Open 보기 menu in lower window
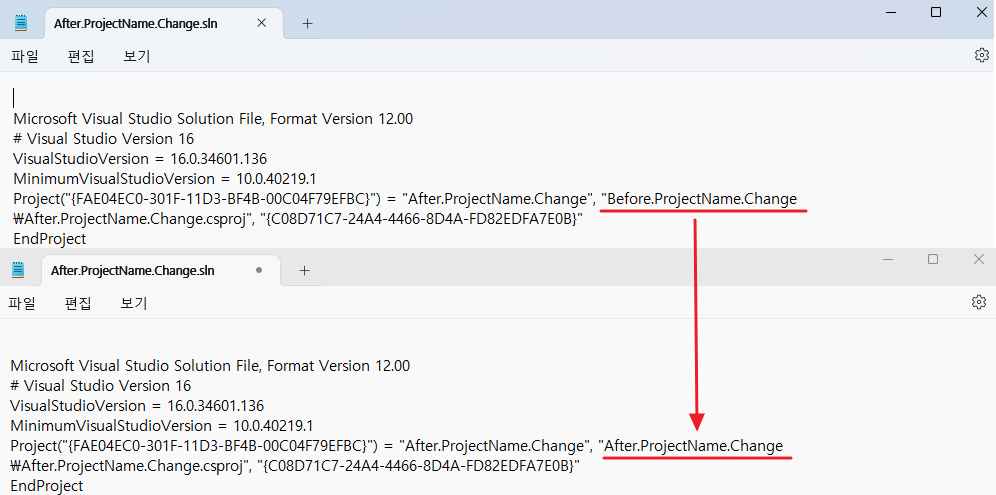Screen dimensions: 996x495 (x=134, y=303)
